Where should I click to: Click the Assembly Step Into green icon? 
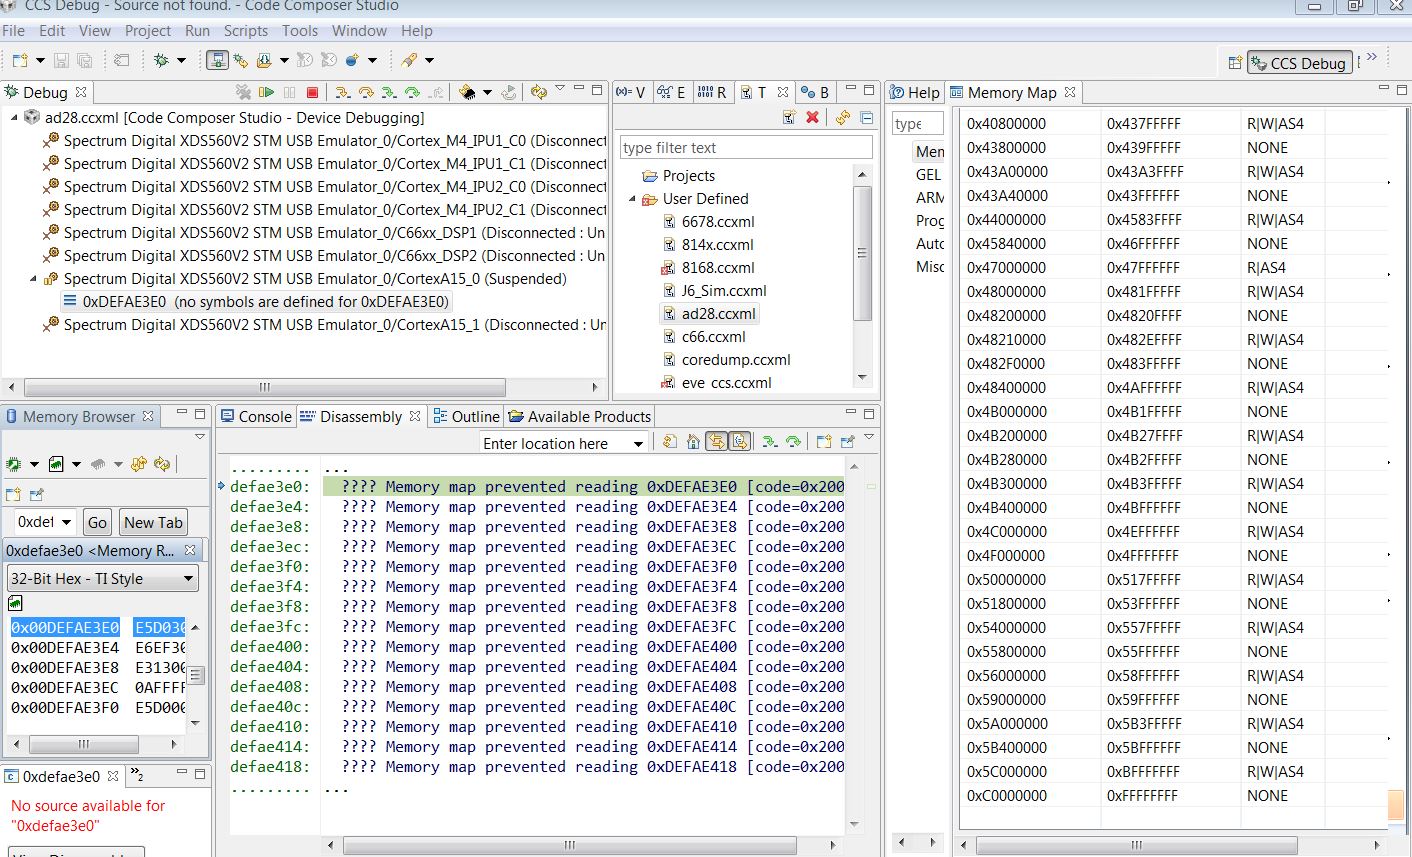[389, 92]
